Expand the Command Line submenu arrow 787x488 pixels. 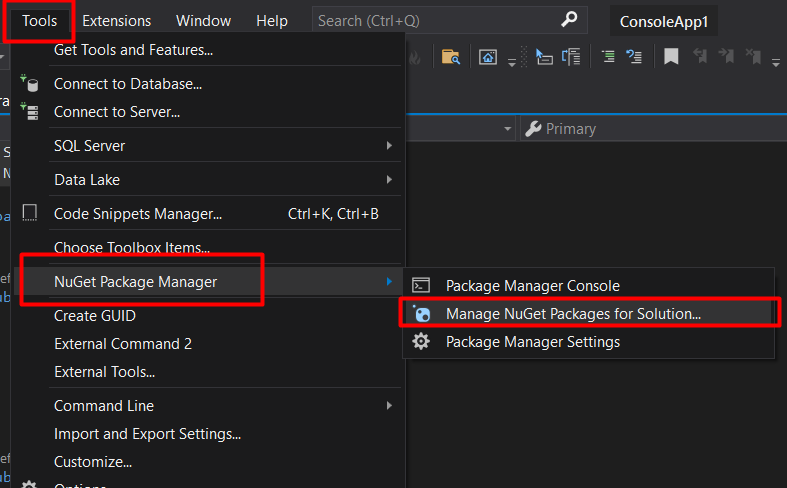(389, 406)
